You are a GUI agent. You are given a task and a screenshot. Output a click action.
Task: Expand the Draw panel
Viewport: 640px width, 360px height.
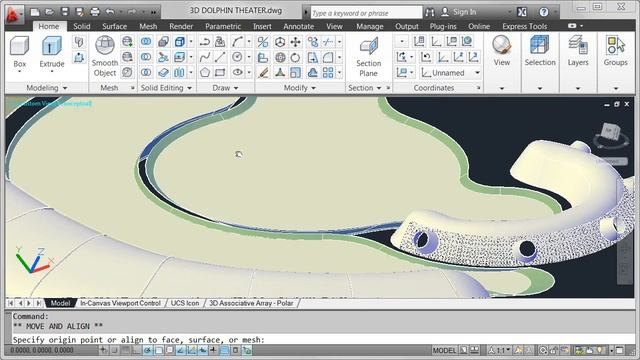(225, 88)
